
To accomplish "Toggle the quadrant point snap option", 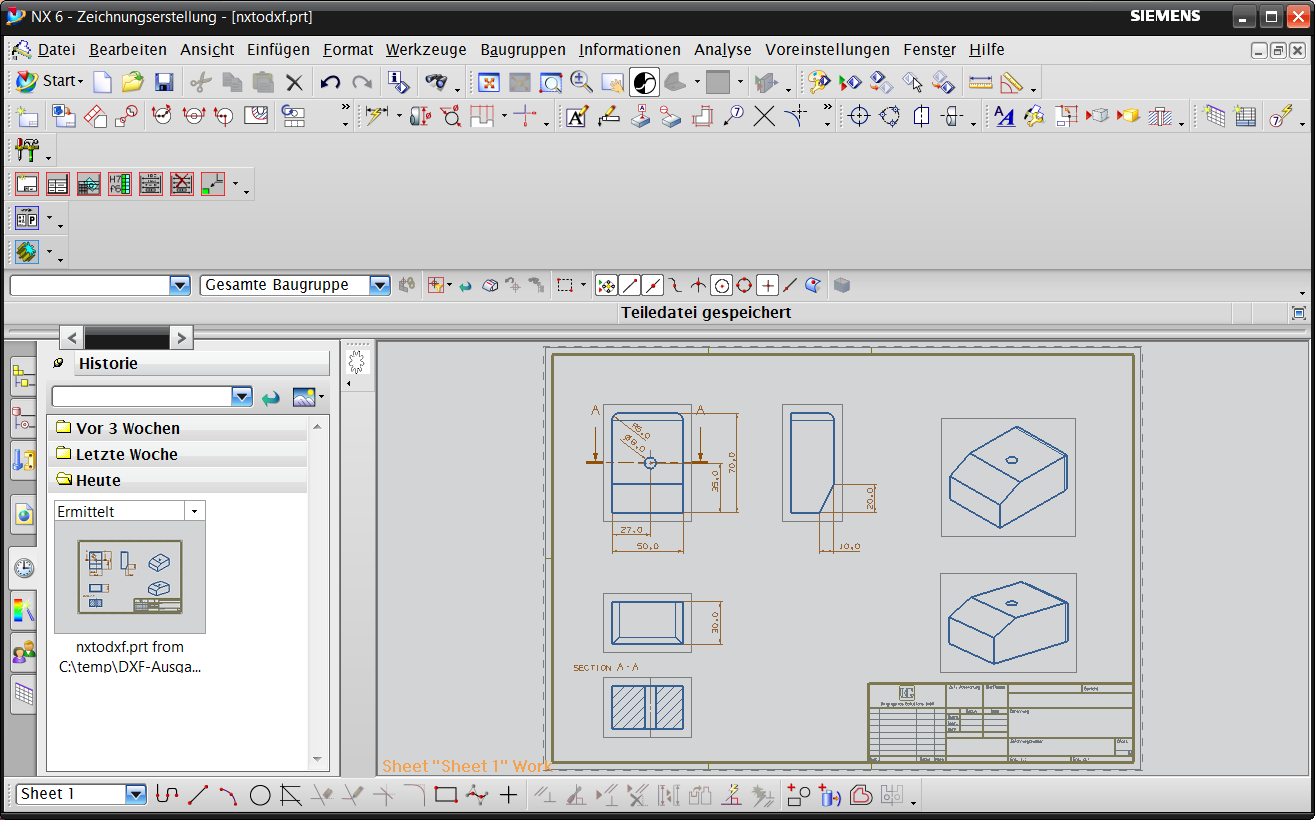I will pyautogui.click(x=744, y=286).
